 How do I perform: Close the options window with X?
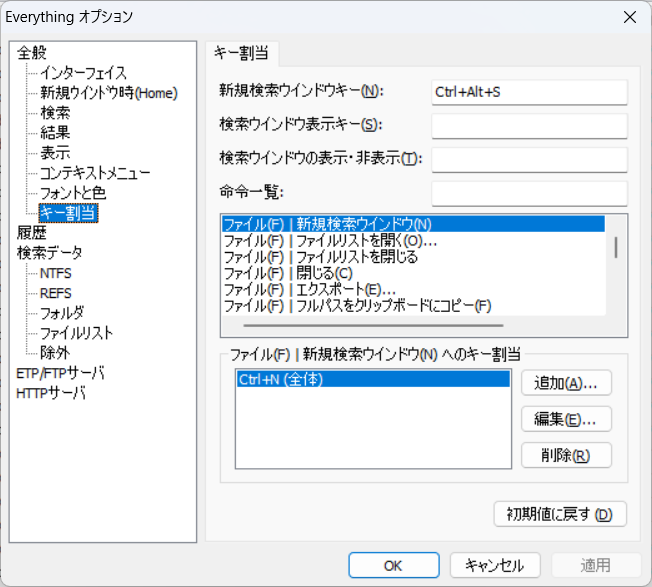(x=628, y=17)
